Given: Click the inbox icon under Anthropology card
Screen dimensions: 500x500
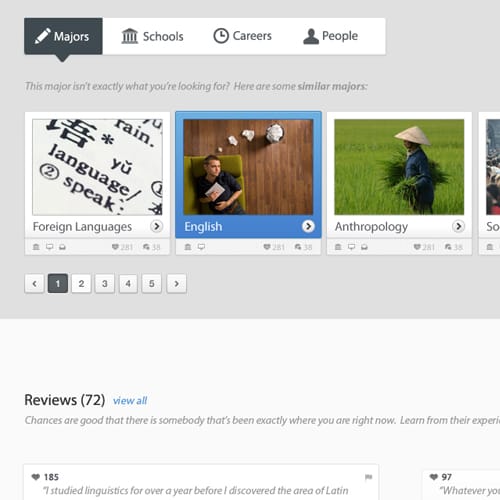Looking at the screenshot, I should 364,247.
